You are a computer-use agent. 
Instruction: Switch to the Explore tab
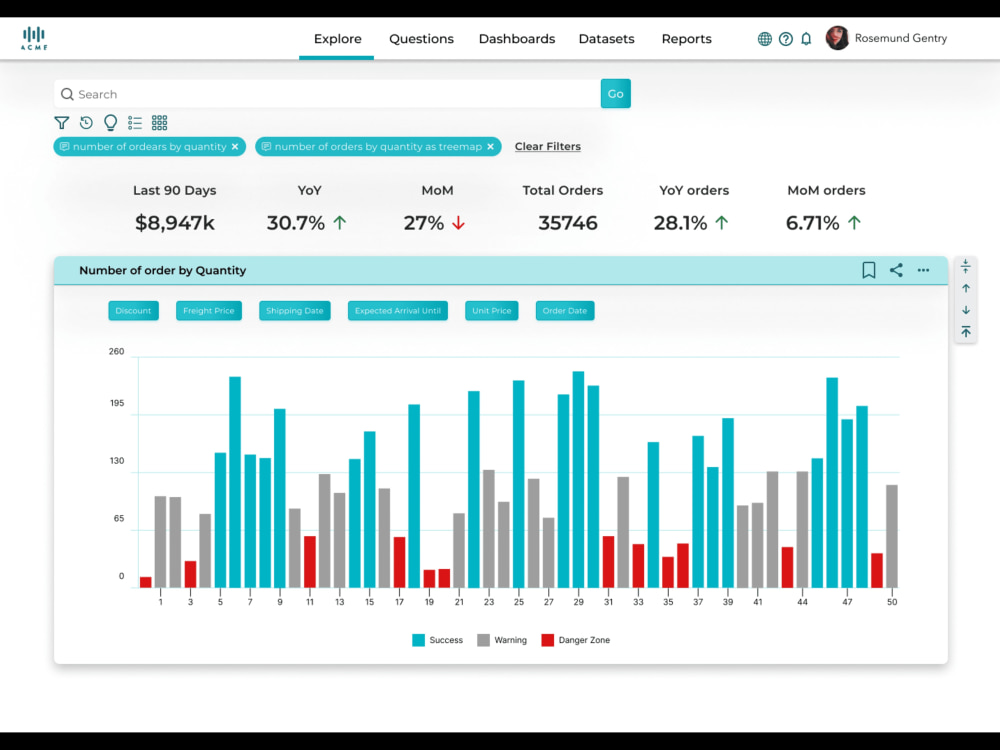click(x=337, y=39)
